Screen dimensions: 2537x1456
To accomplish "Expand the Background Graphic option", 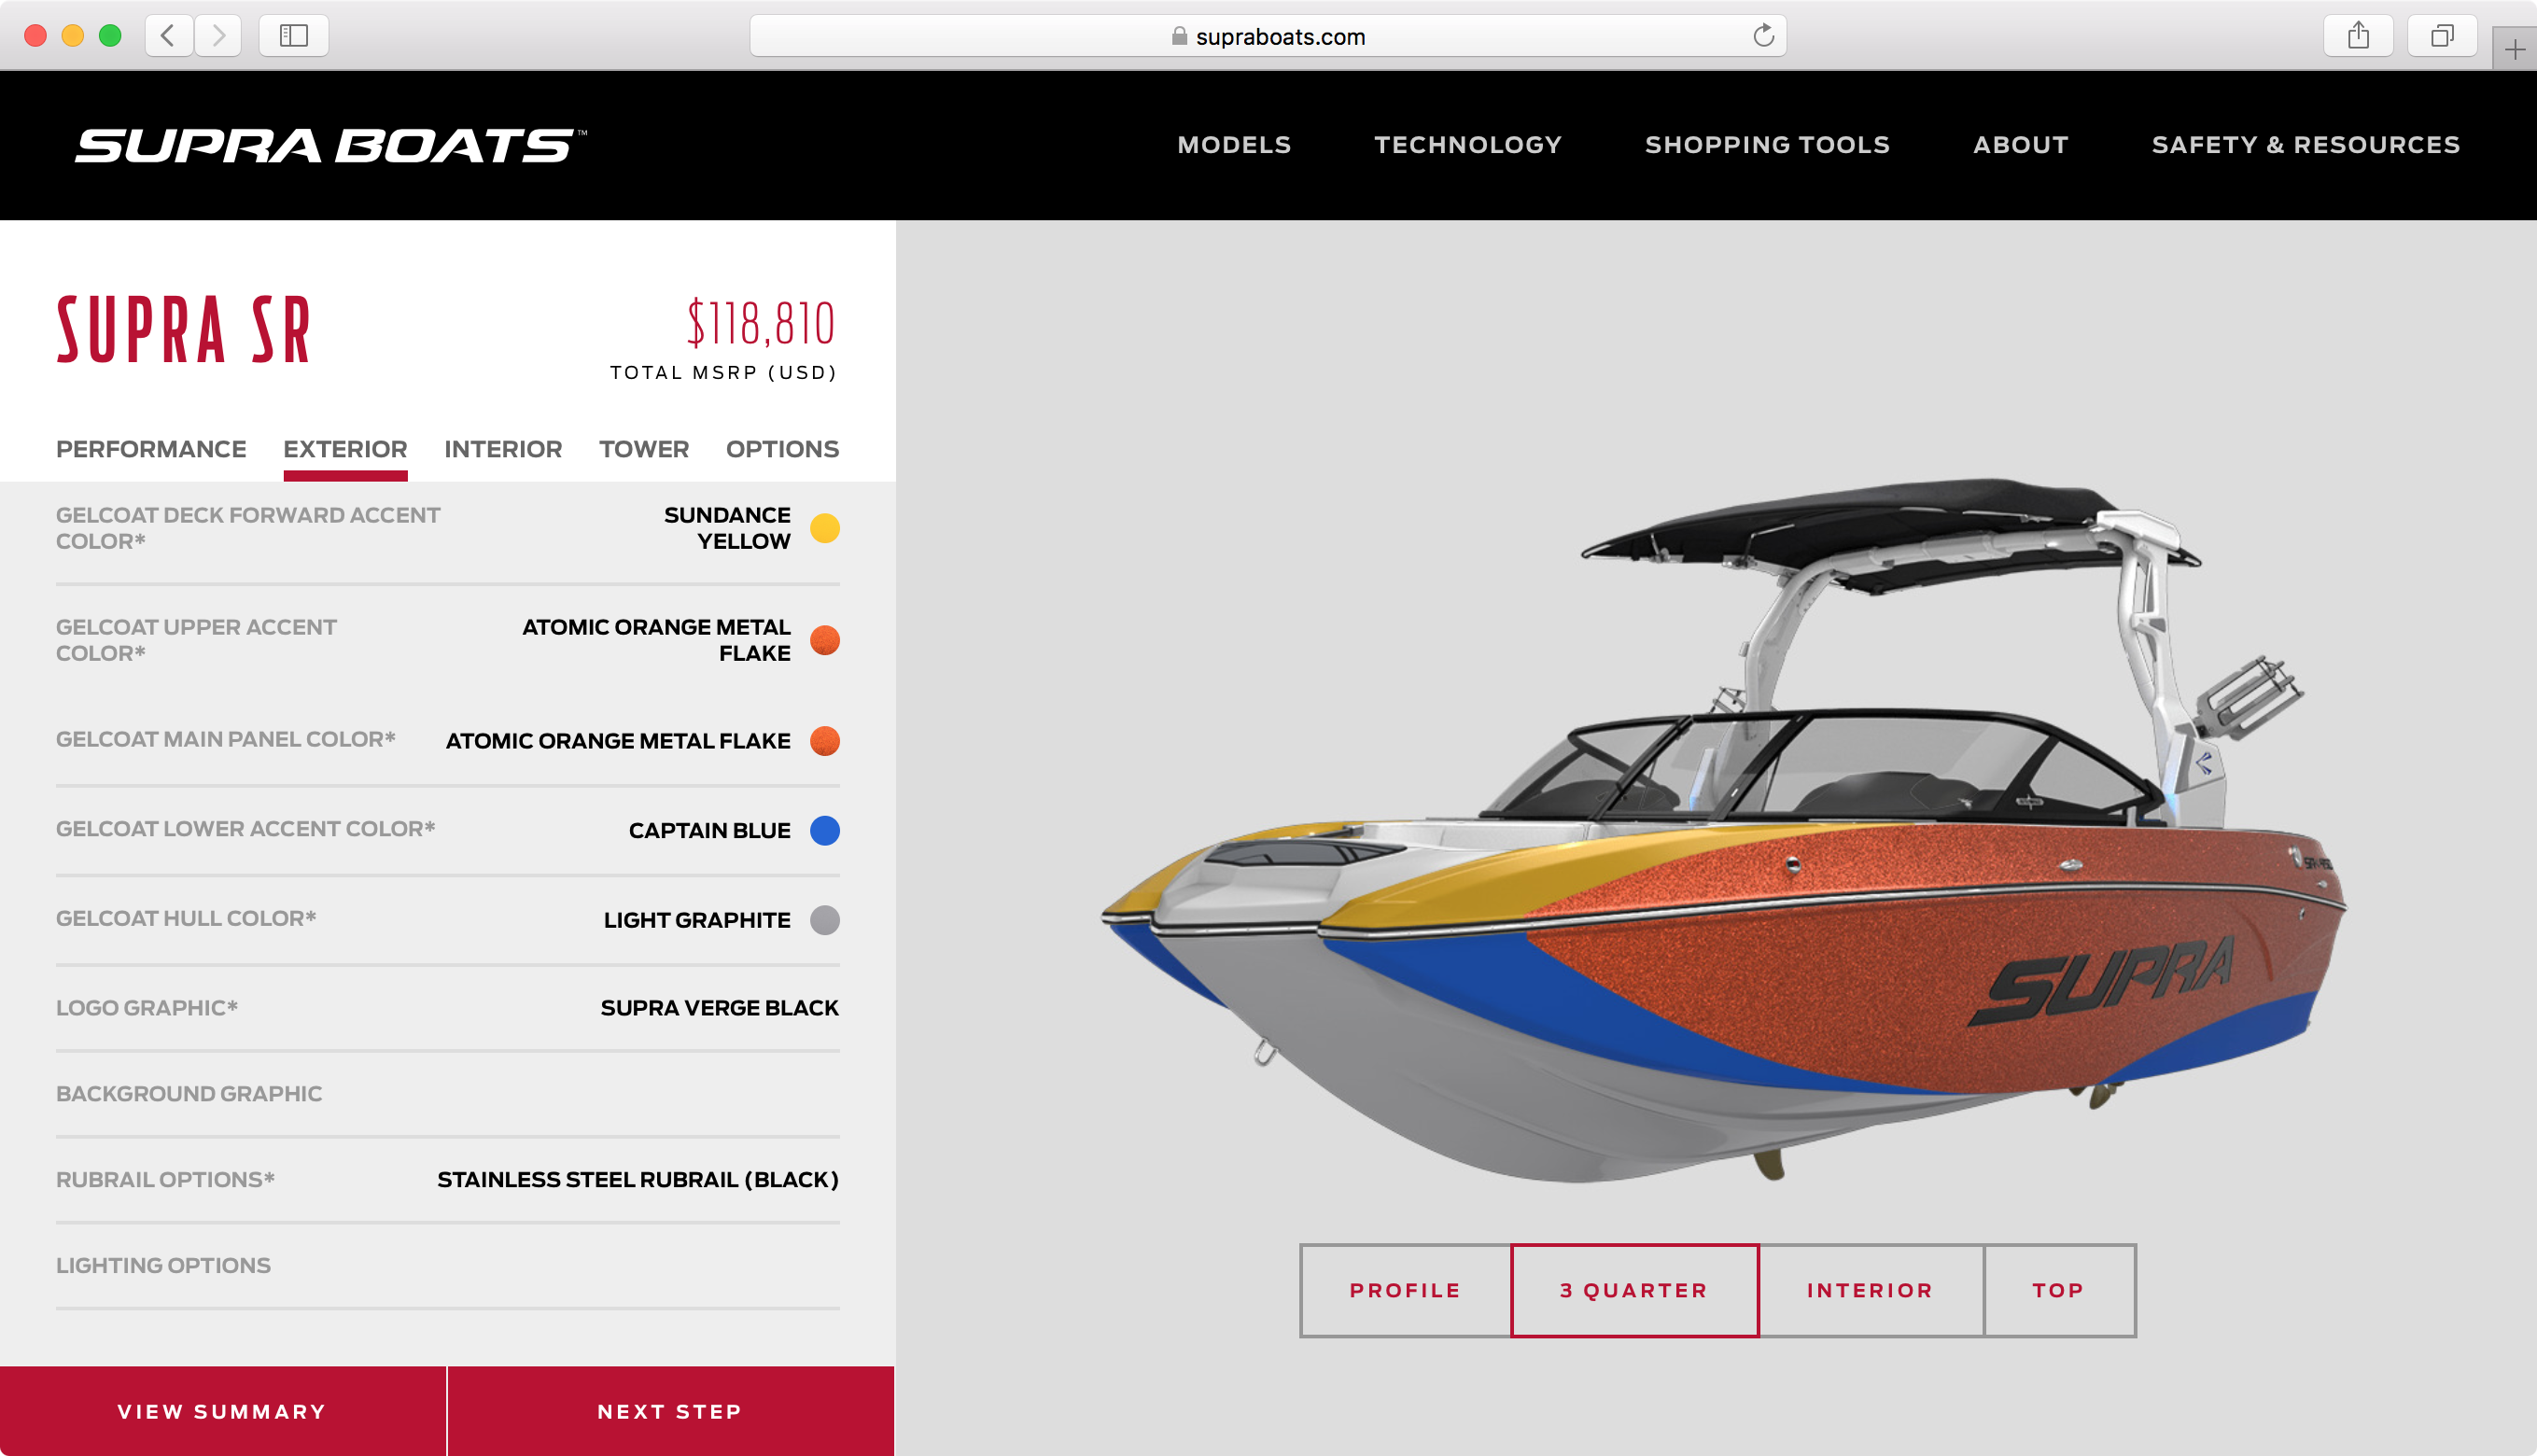I will [447, 1093].
